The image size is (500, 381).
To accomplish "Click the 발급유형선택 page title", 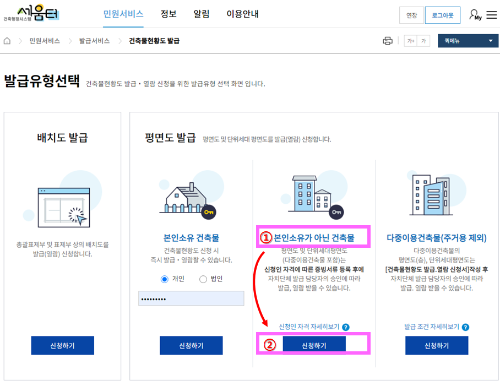I will pos(42,81).
